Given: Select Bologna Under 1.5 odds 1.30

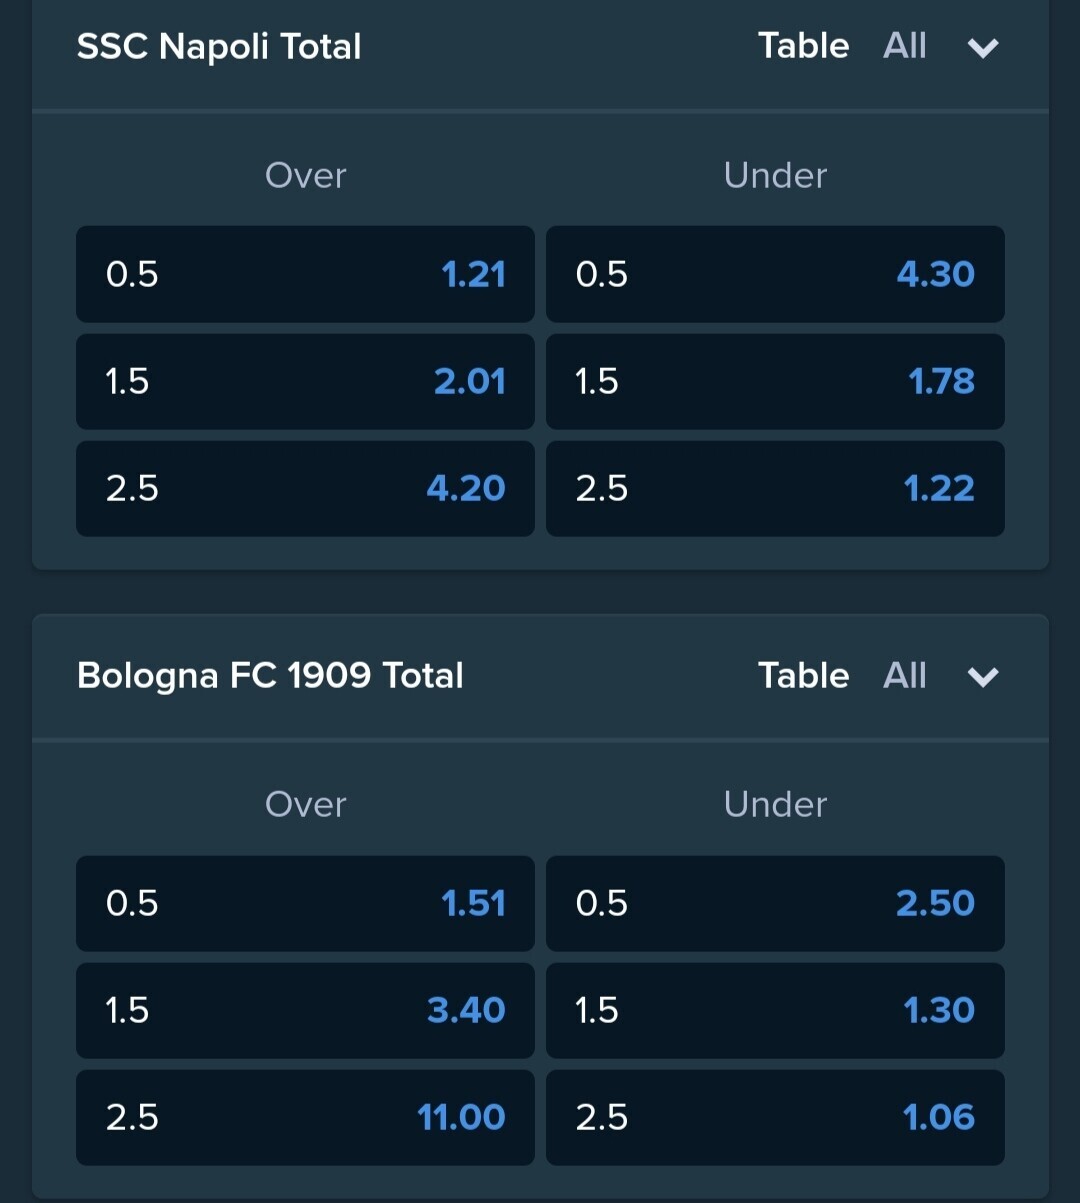Looking at the screenshot, I should click(x=775, y=1010).
